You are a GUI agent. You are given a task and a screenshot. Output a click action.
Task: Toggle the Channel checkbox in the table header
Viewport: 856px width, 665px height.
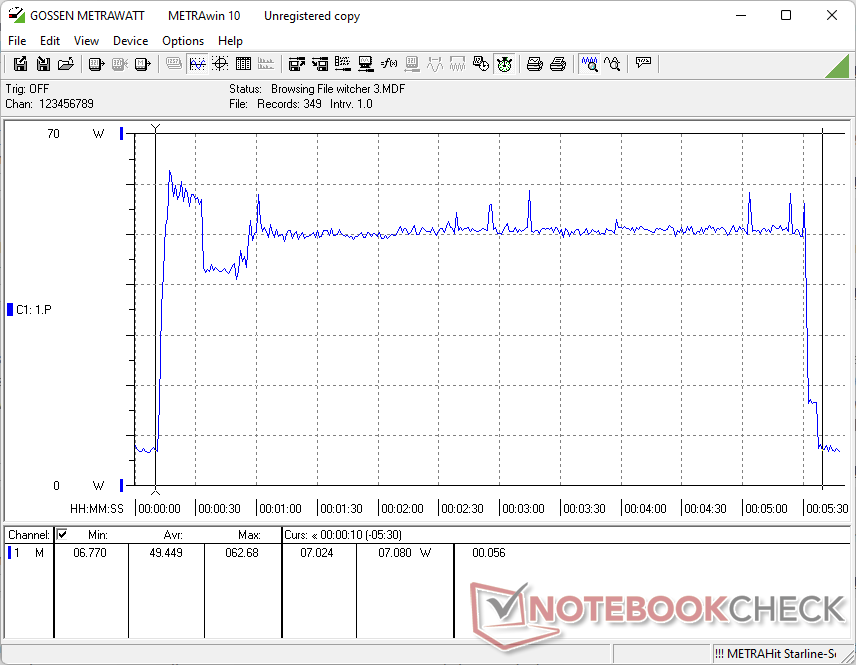point(62,535)
